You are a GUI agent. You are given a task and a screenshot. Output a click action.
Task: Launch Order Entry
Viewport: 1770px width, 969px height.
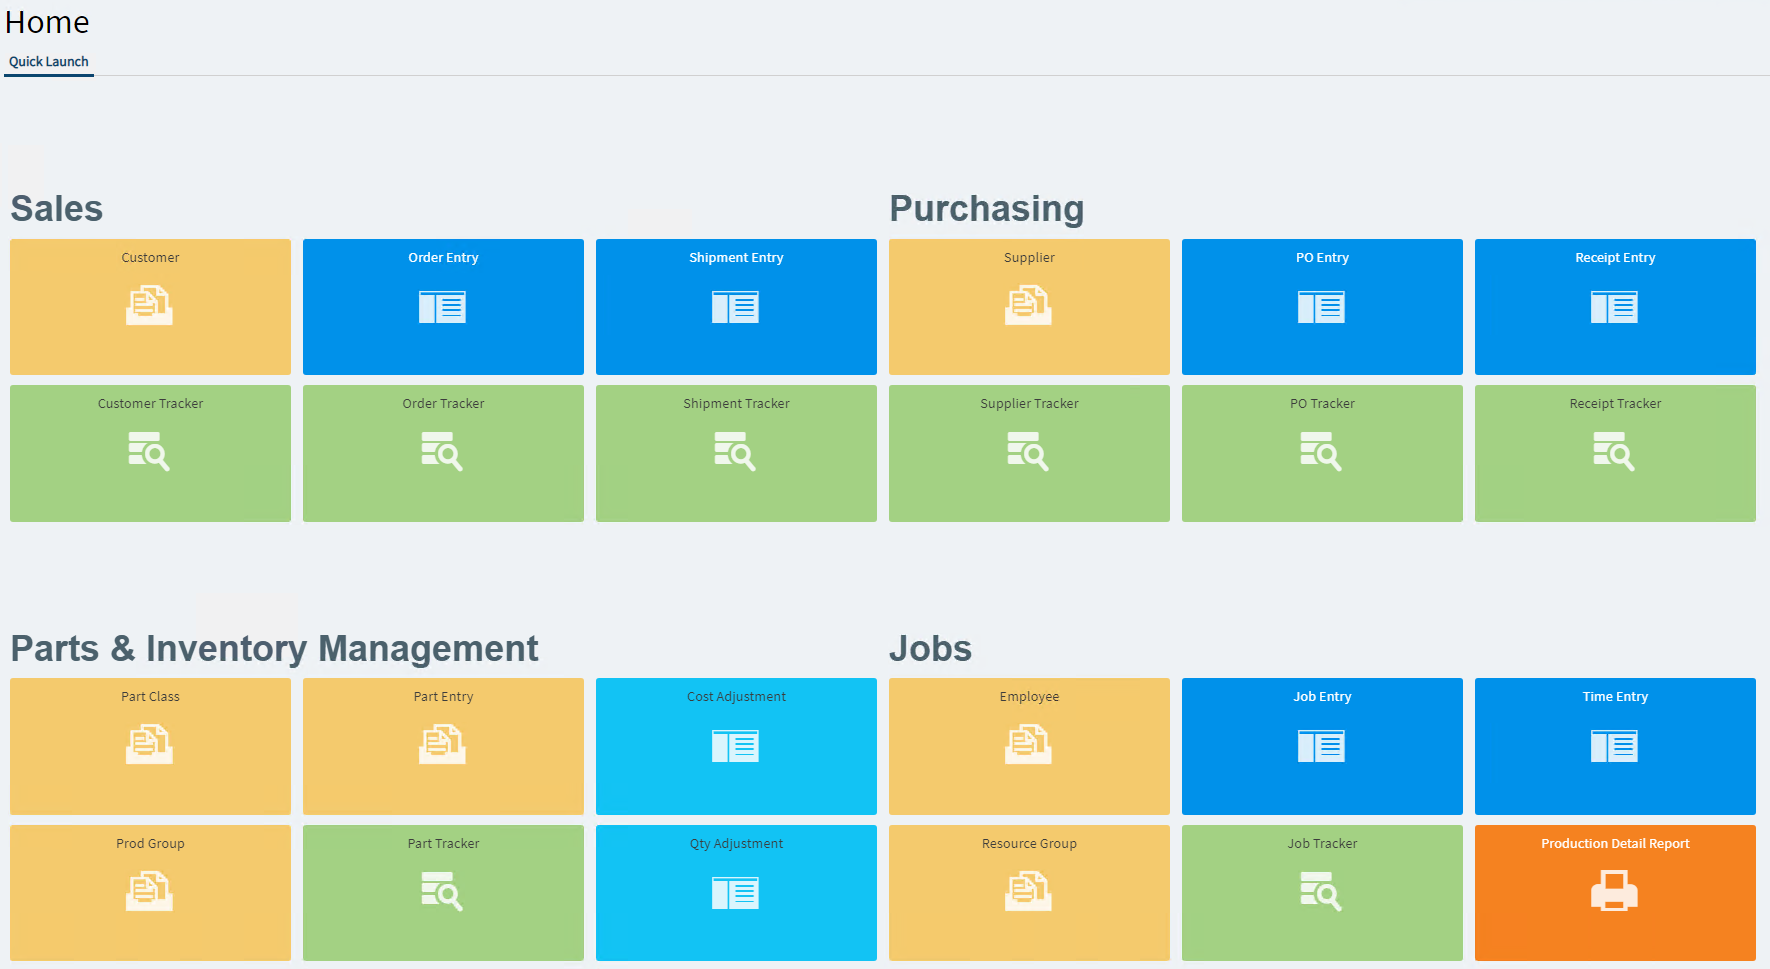coord(443,306)
